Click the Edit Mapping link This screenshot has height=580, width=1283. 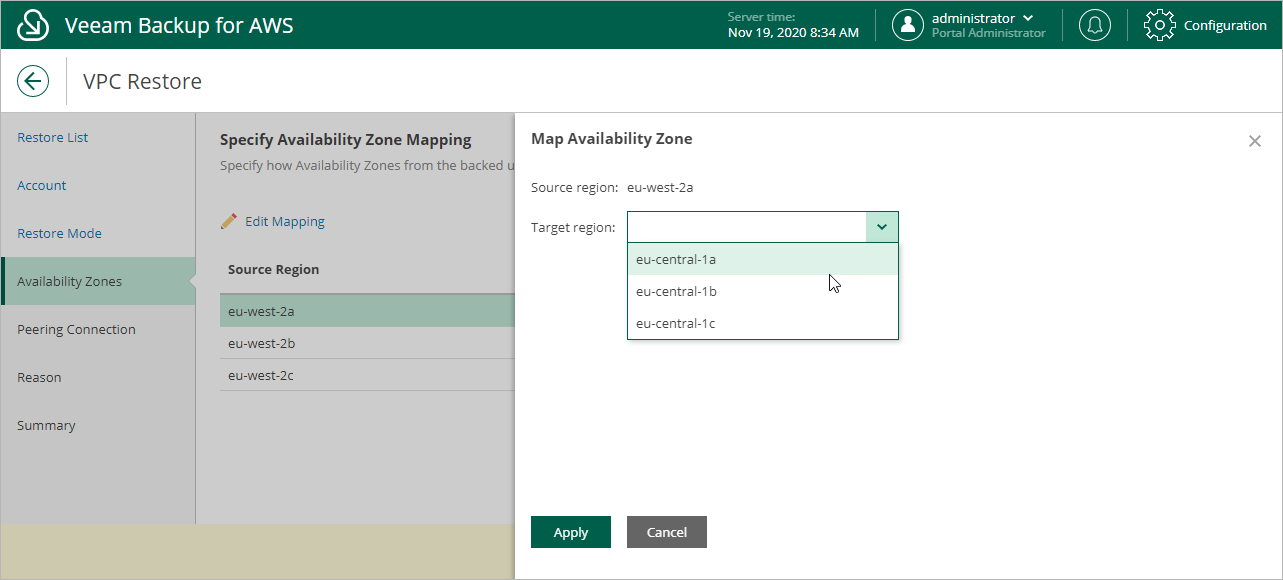coord(285,221)
